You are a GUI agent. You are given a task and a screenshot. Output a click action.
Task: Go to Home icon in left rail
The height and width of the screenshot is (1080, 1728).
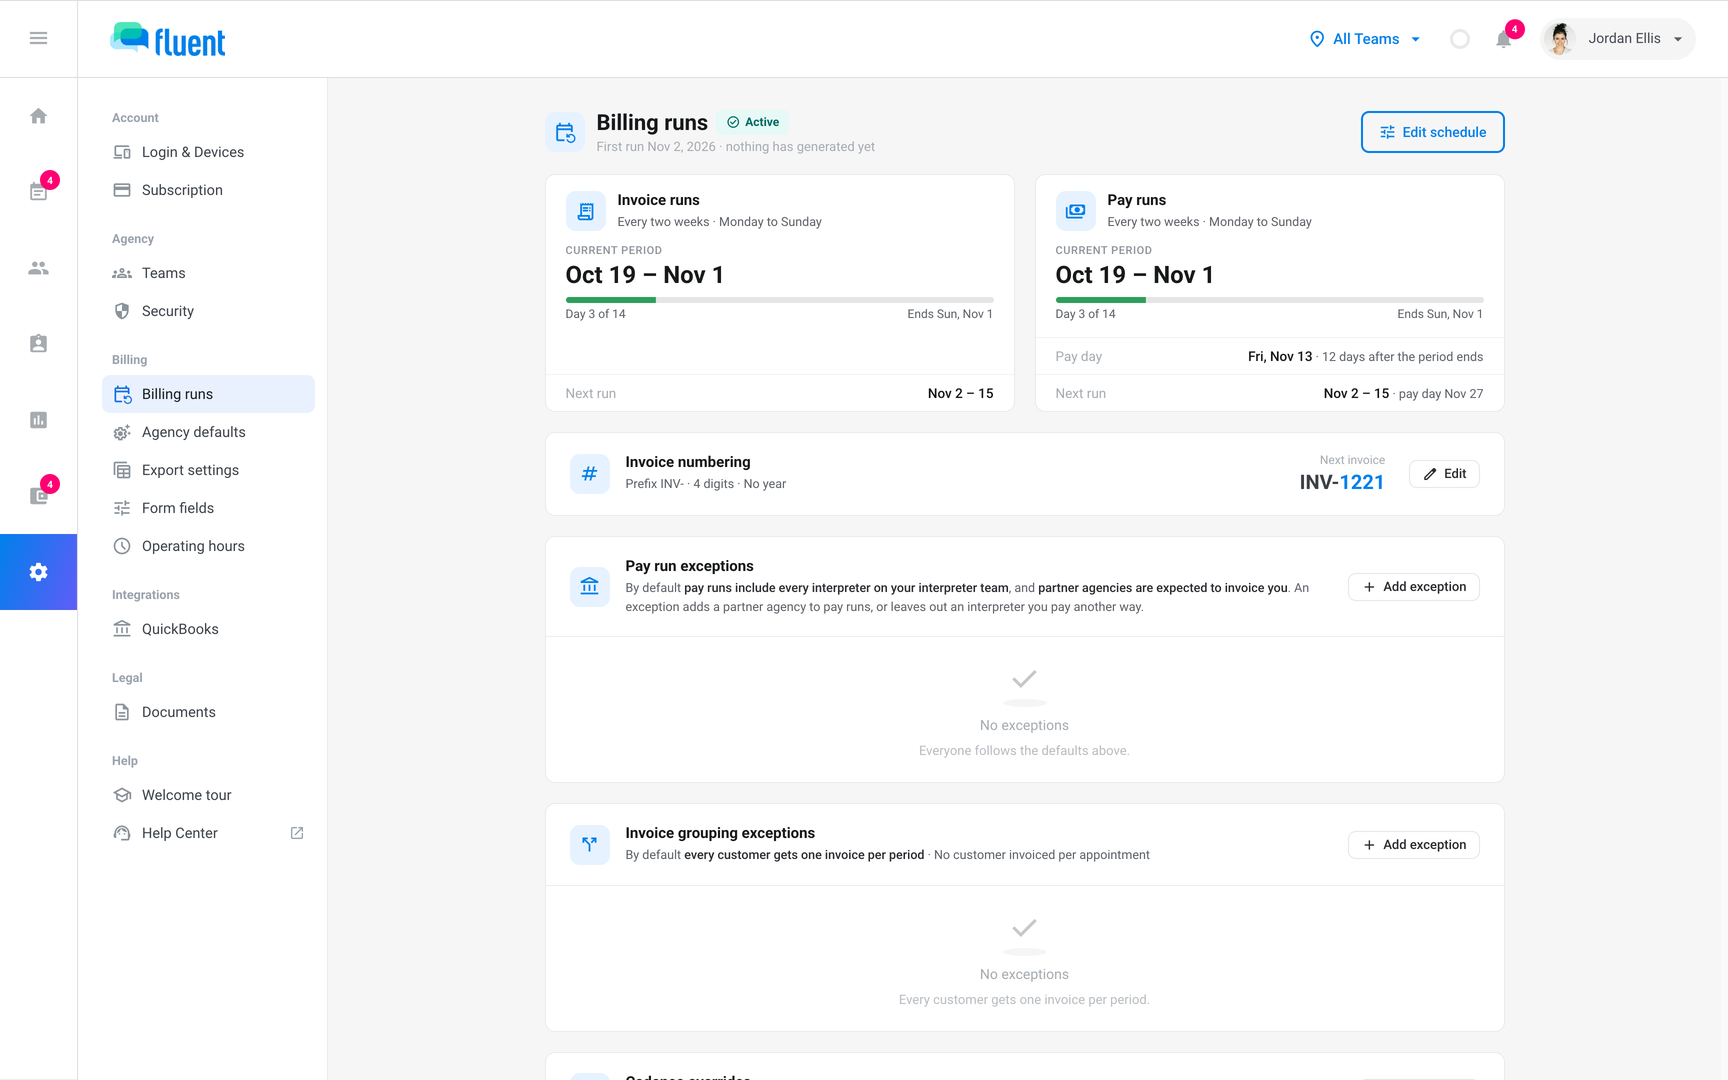click(x=38, y=116)
